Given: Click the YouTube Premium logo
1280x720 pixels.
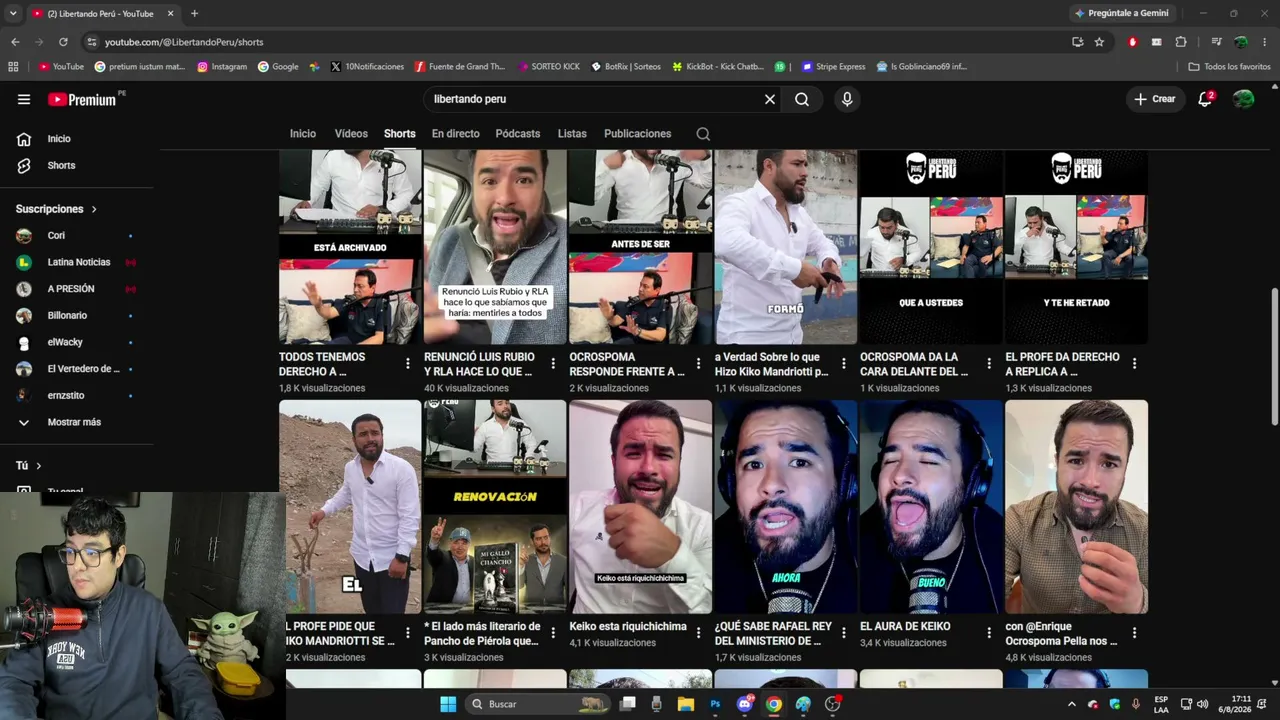Looking at the screenshot, I should (82, 99).
